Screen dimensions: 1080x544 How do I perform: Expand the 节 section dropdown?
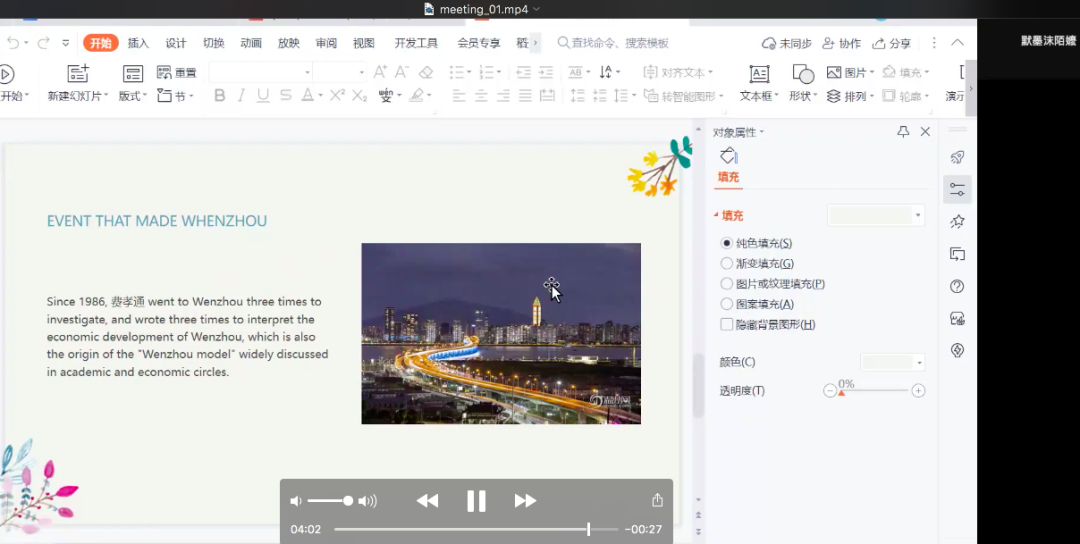(191, 96)
